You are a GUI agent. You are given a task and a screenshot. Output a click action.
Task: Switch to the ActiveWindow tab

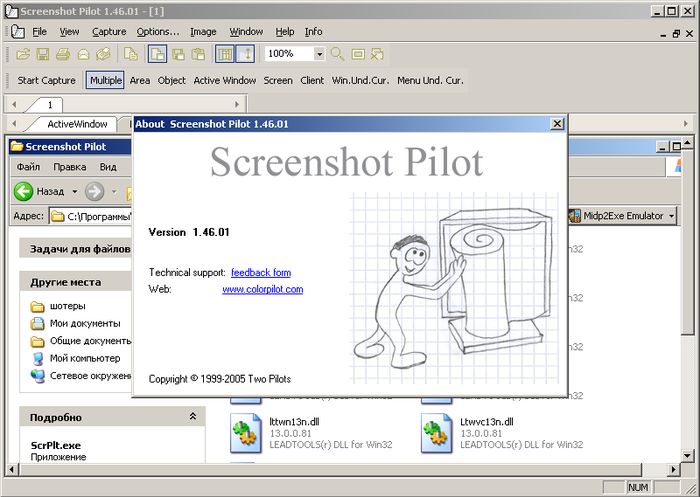77,124
